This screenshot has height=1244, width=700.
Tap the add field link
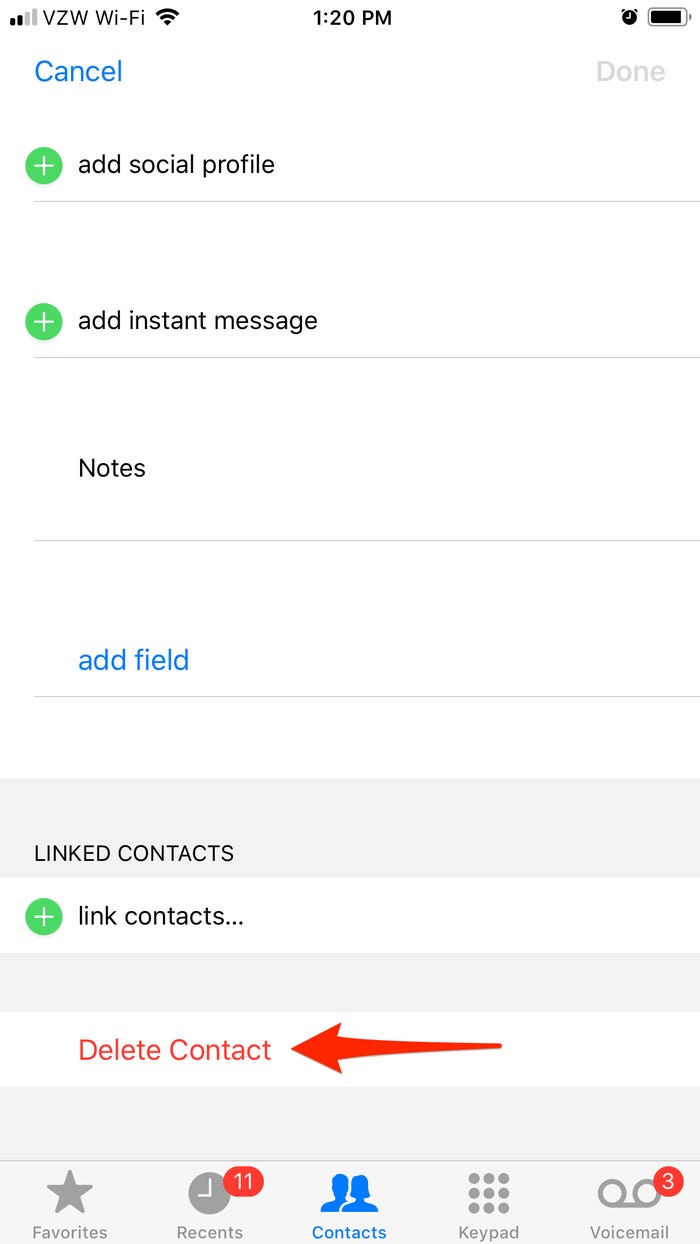coord(134,660)
